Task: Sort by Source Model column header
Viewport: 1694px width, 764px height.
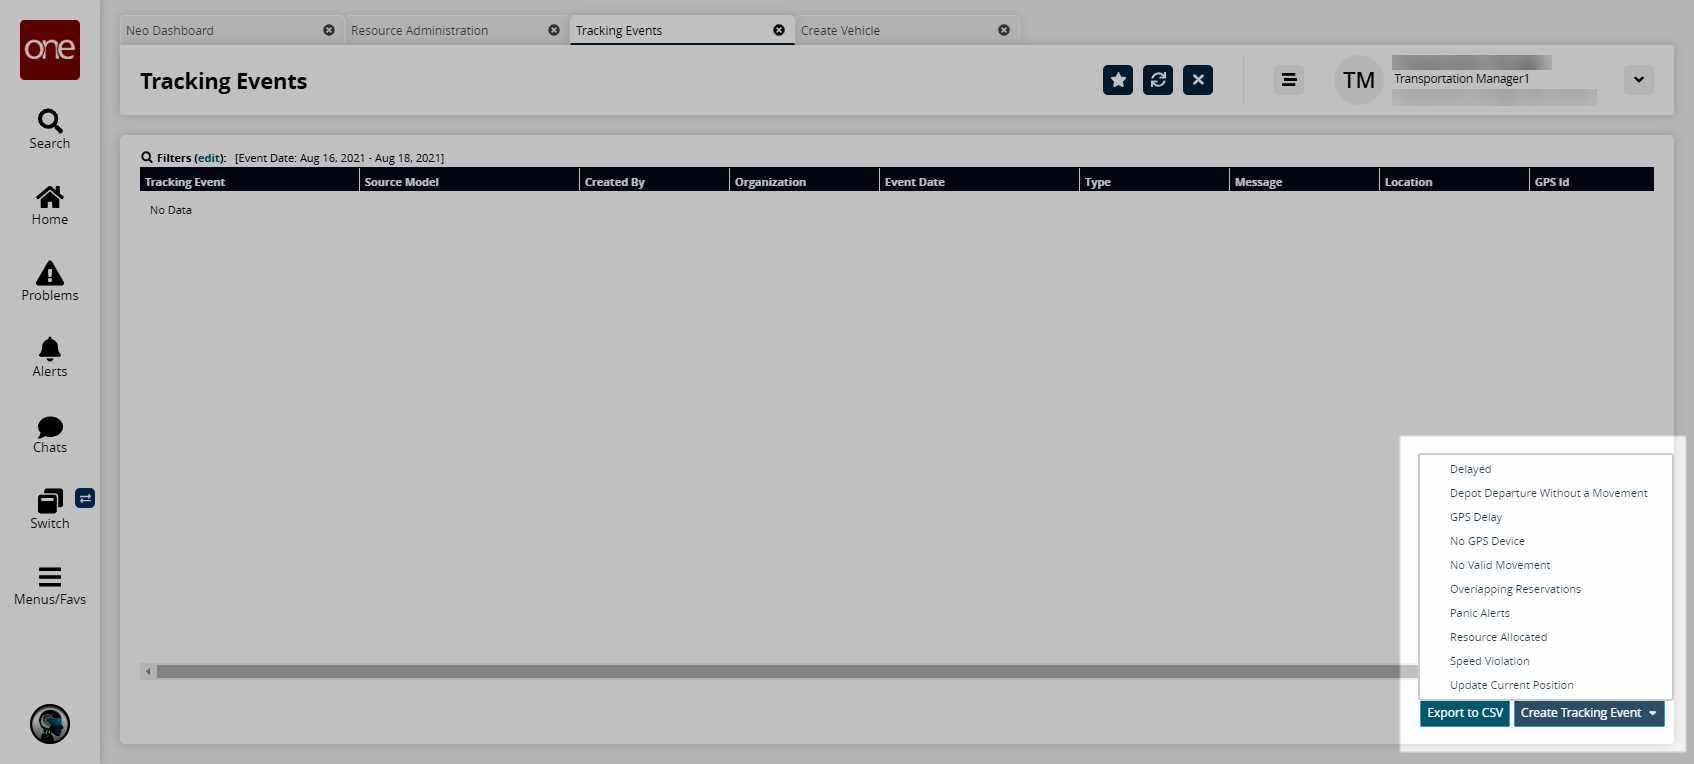Action: tap(469, 180)
